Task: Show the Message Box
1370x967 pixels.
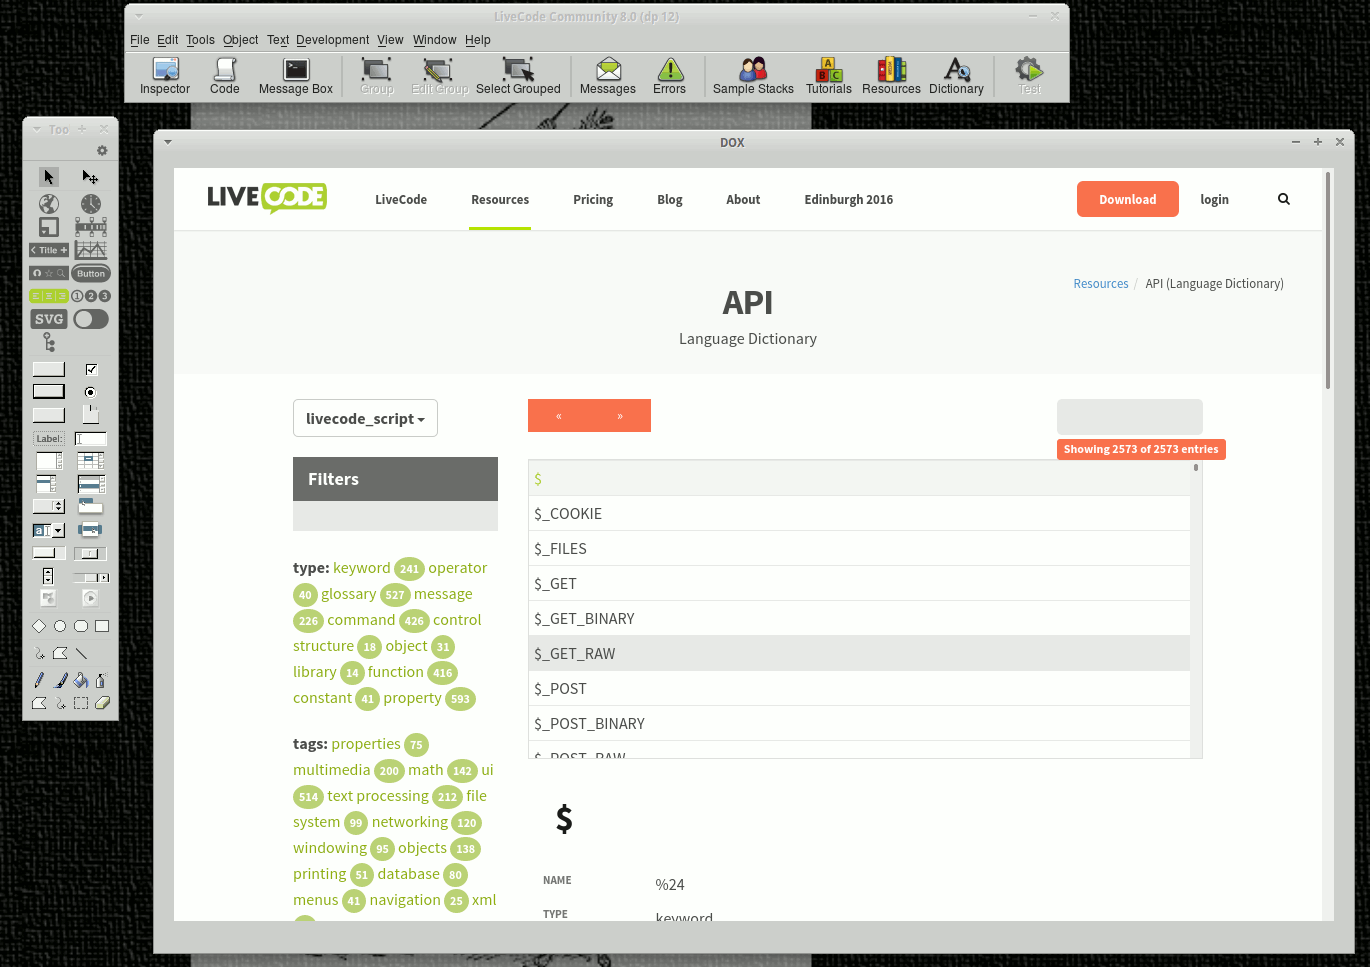Action: coord(296,77)
